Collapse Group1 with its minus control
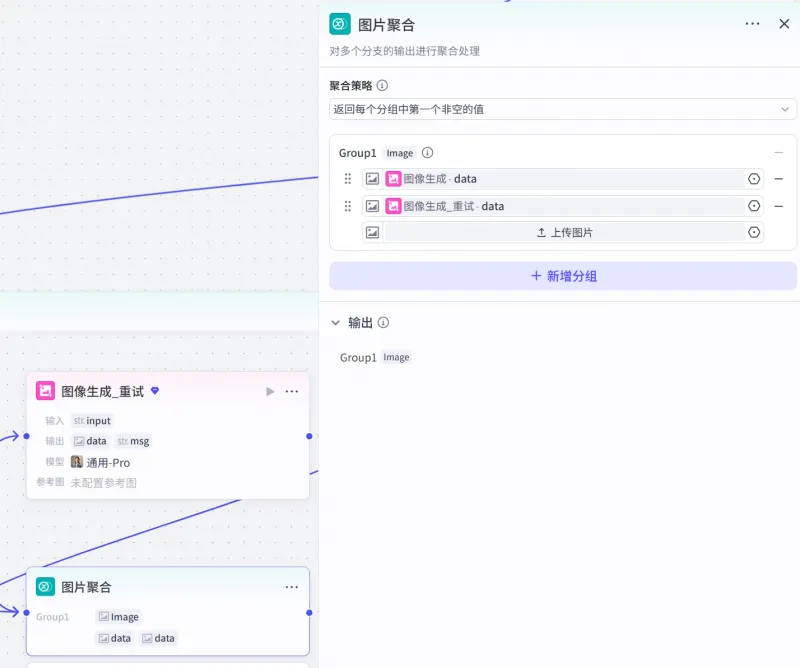 click(778, 153)
